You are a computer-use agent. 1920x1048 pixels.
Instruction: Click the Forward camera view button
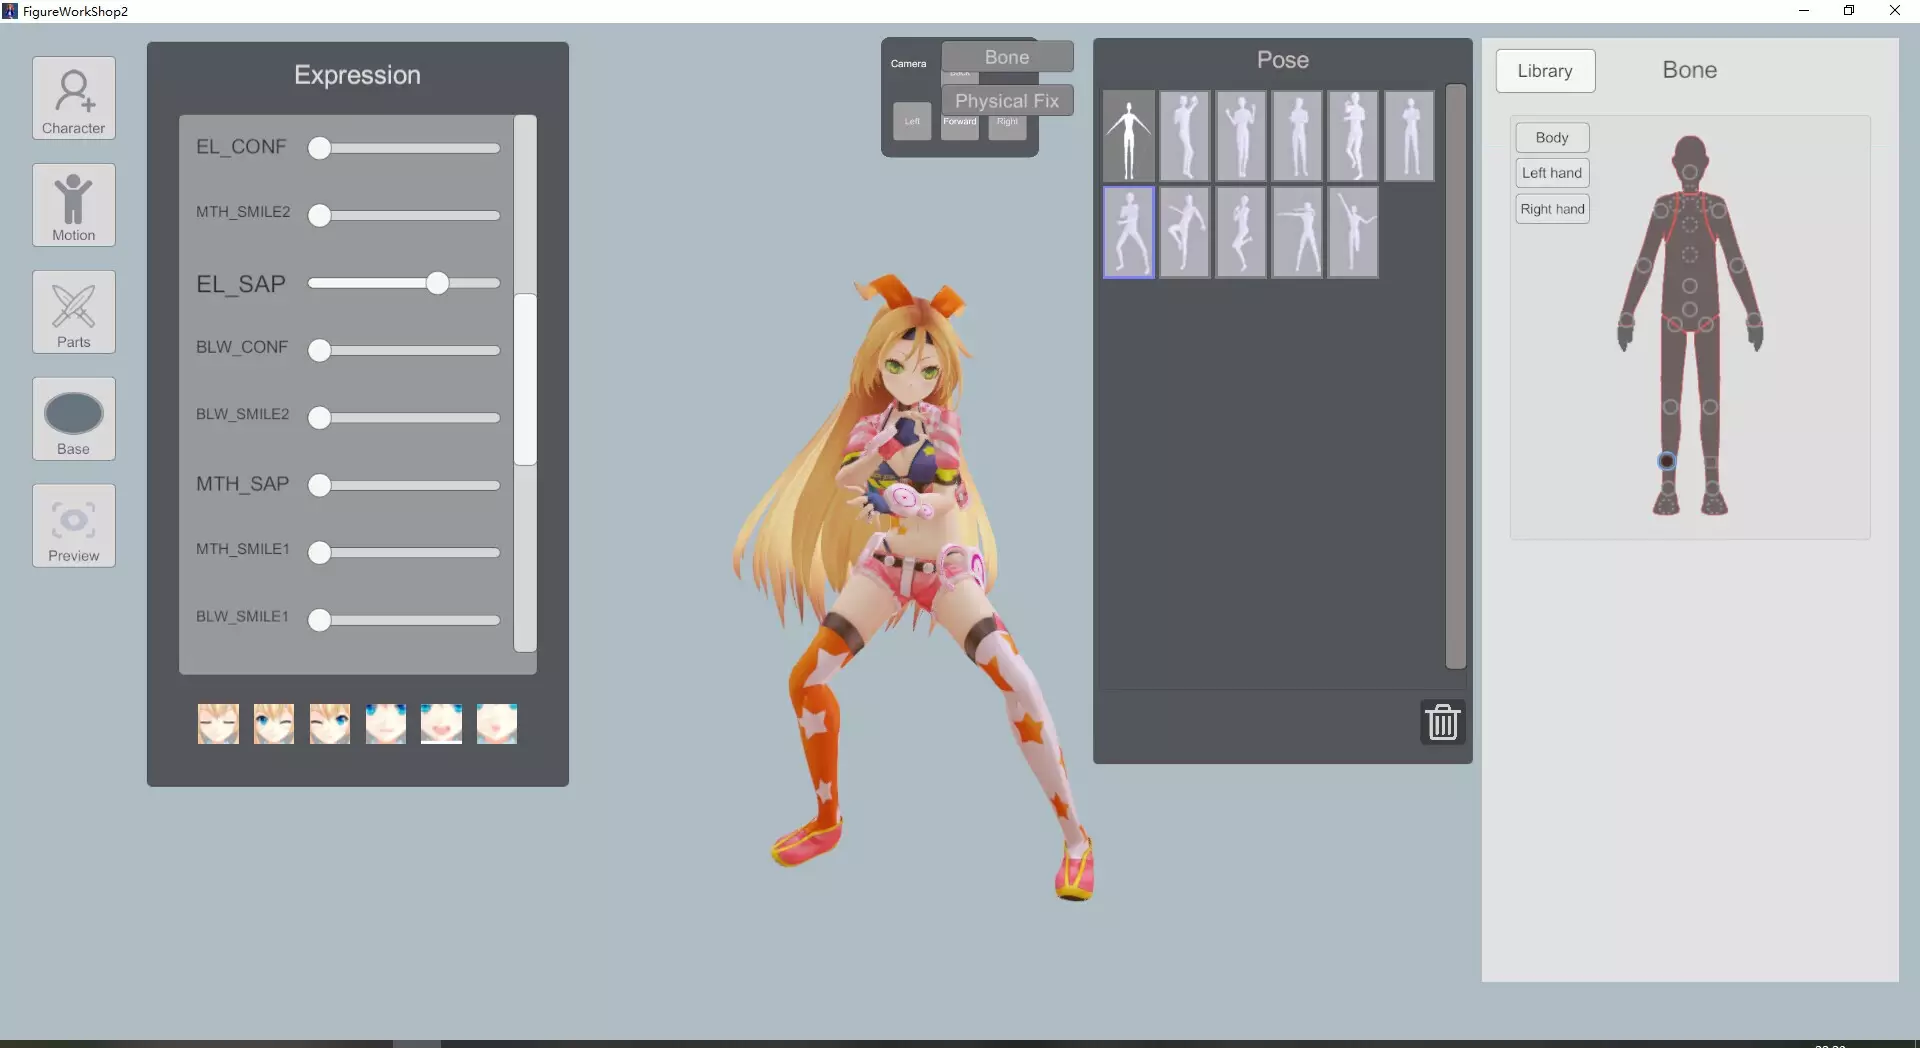(959, 122)
